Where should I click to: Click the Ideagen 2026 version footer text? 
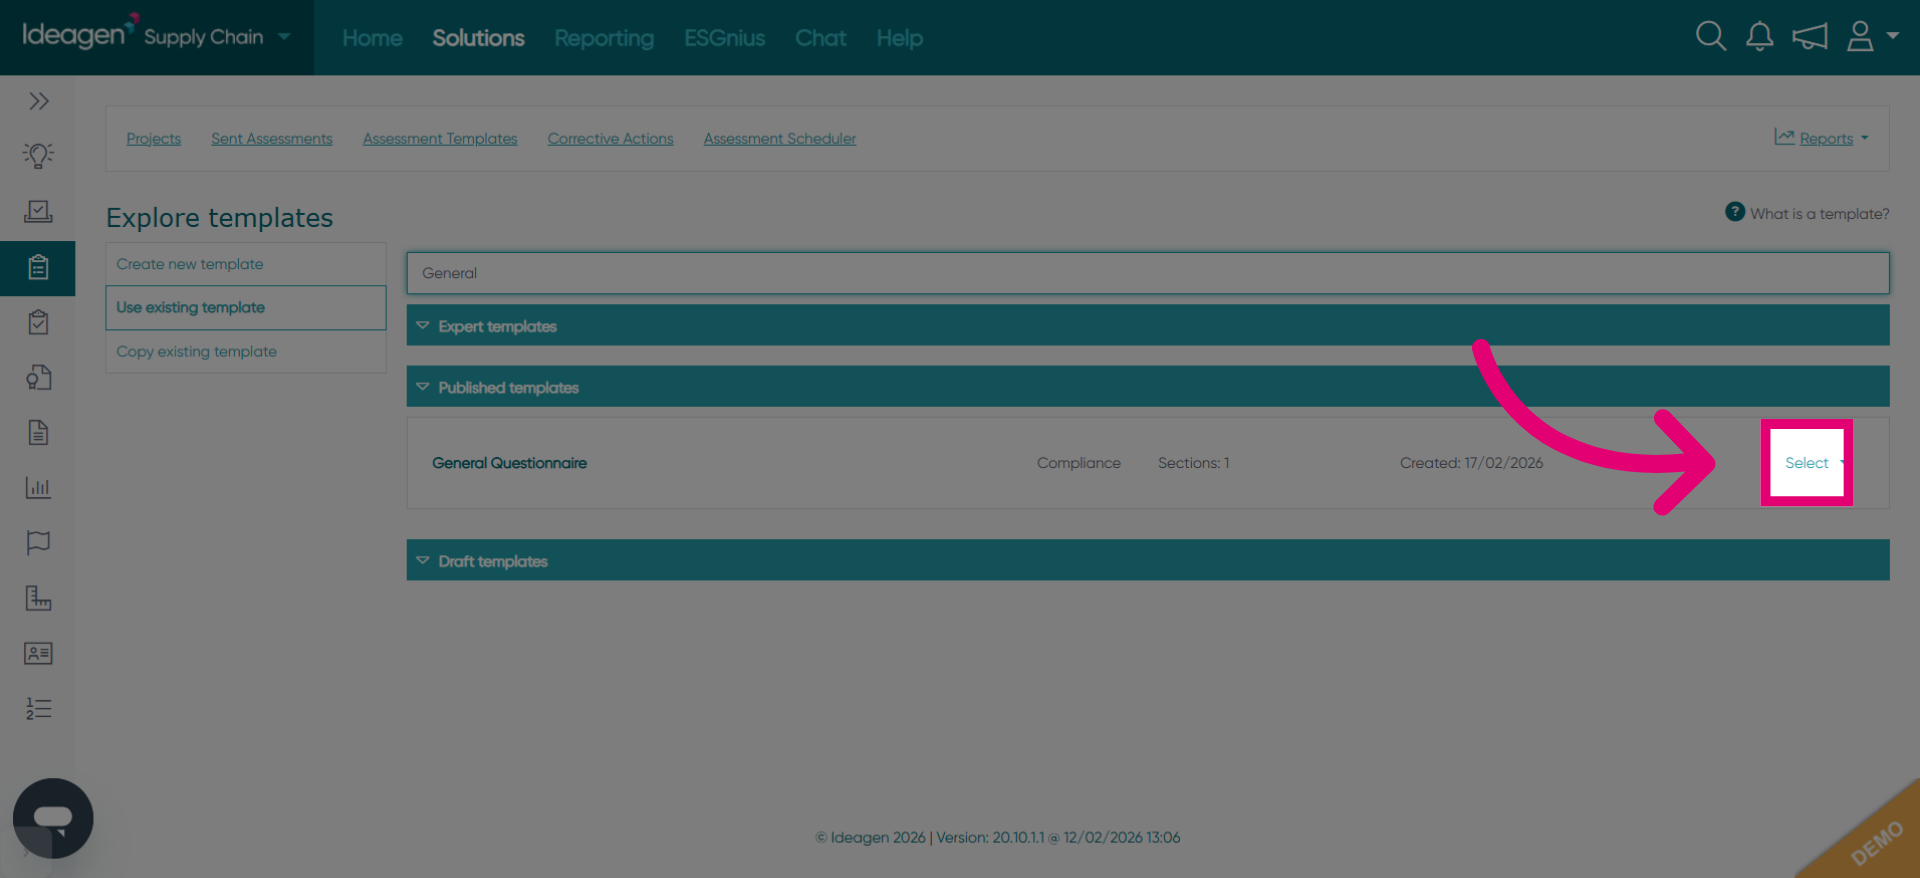998,837
